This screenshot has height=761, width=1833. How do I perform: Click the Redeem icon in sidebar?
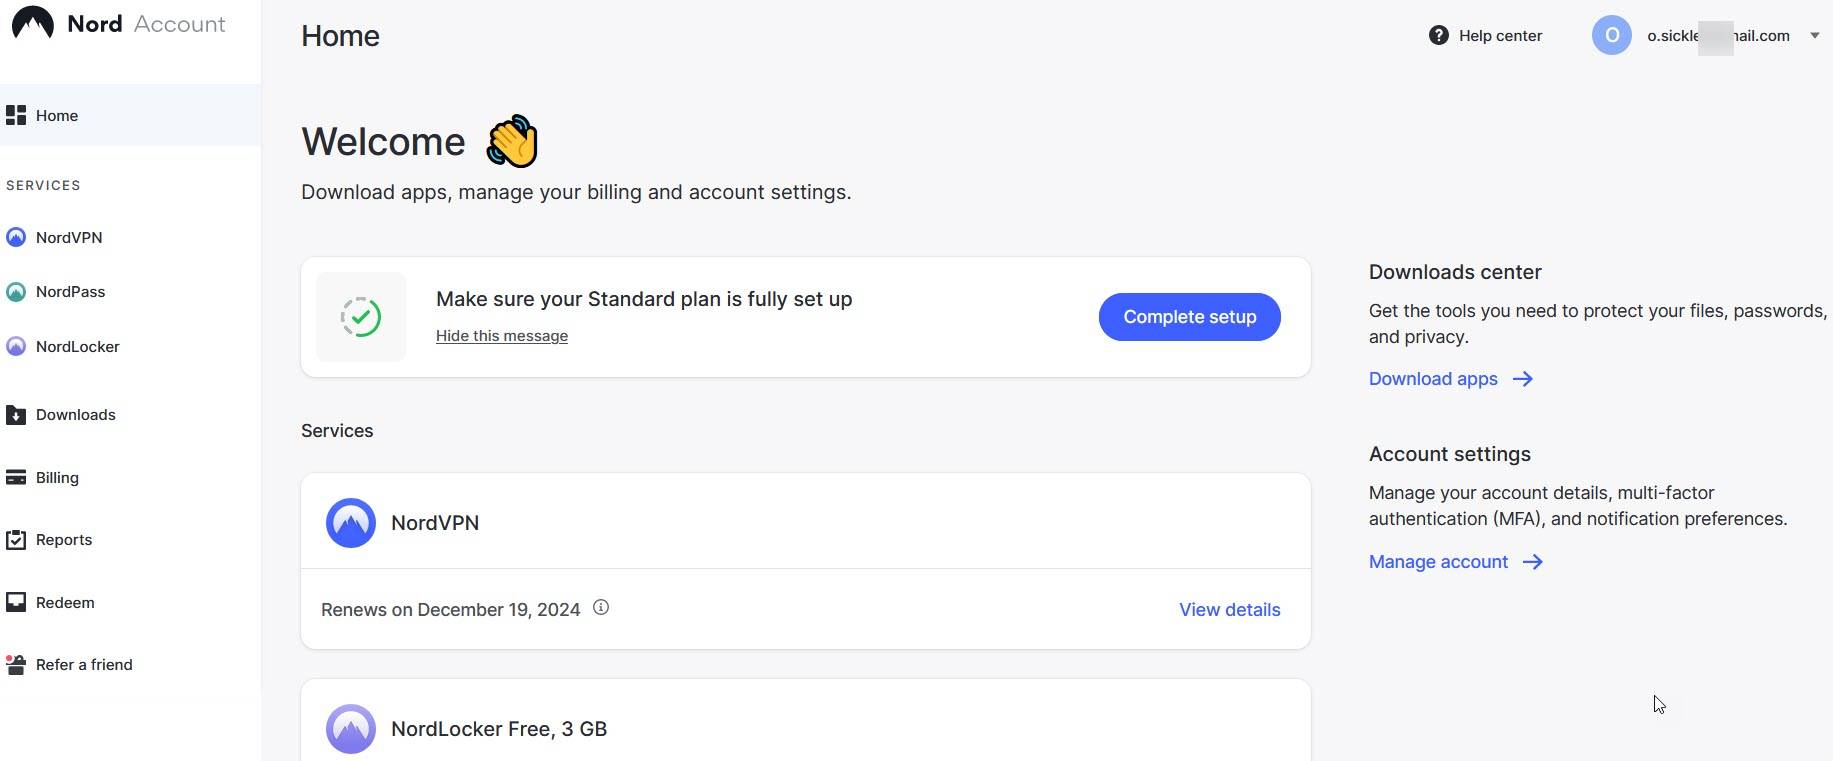(16, 603)
